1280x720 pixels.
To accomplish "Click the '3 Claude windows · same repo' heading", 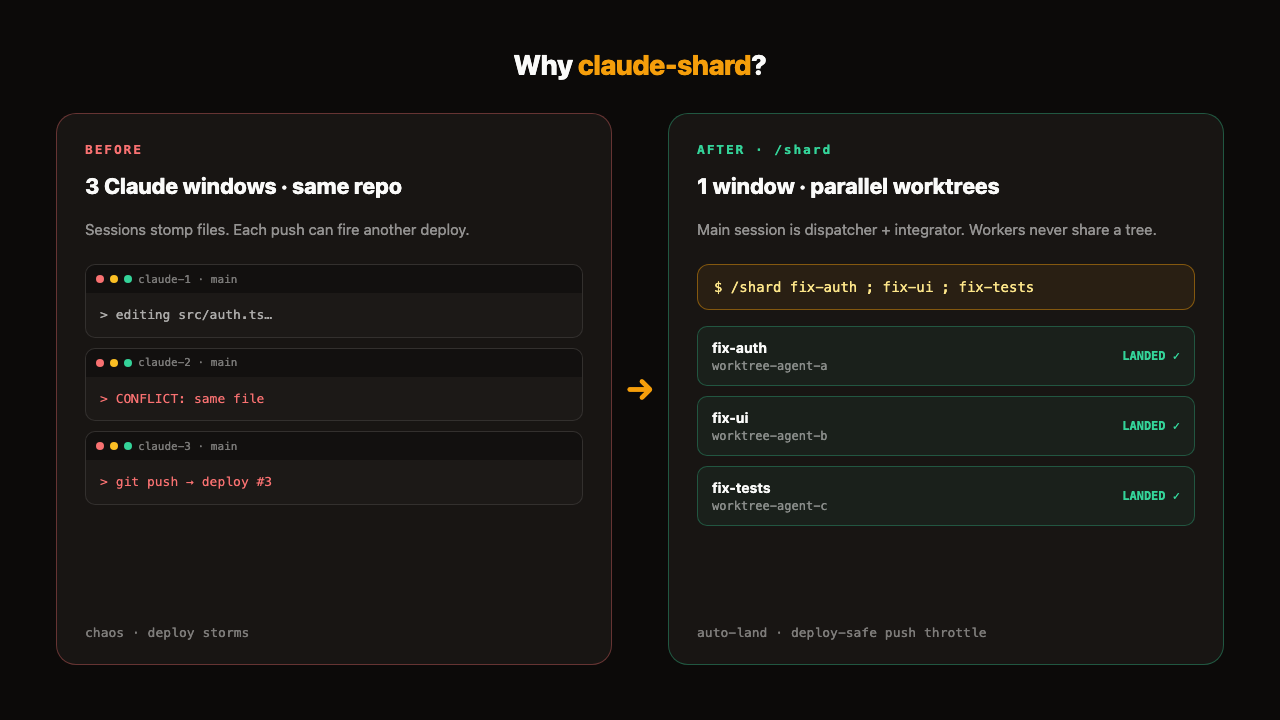I will click(x=244, y=187).
